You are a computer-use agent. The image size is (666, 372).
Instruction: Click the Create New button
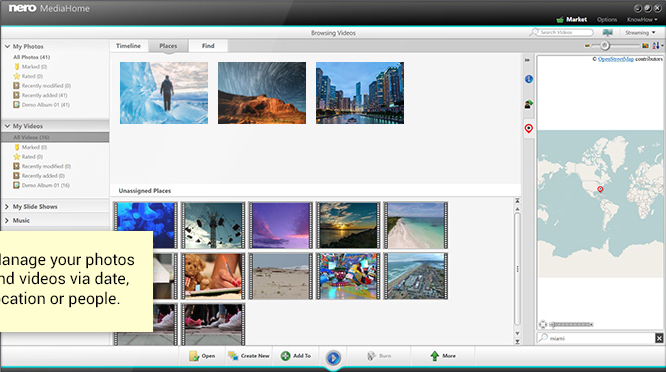coord(249,356)
